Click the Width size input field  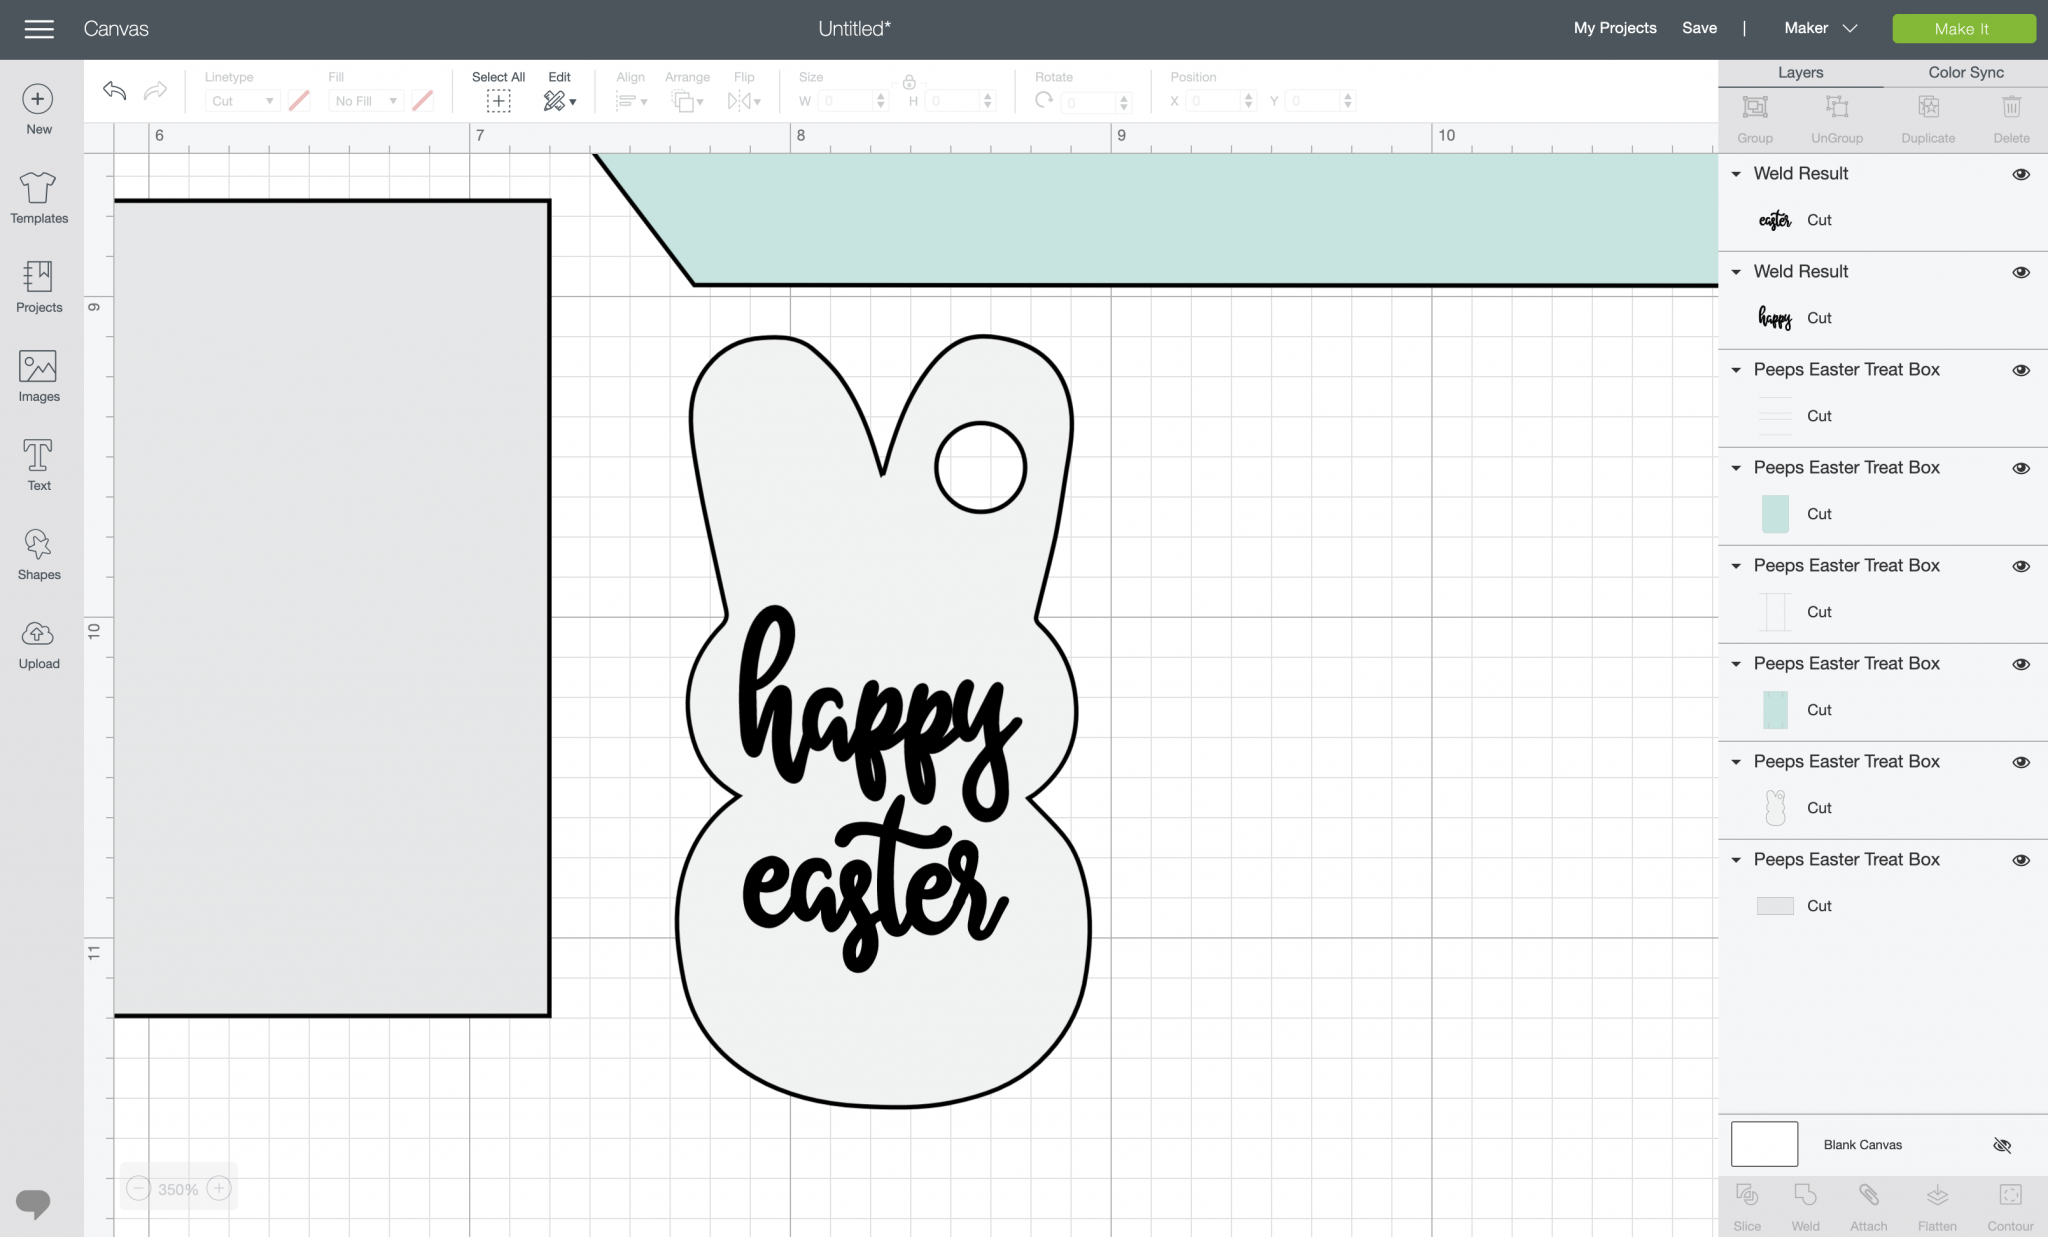point(847,101)
